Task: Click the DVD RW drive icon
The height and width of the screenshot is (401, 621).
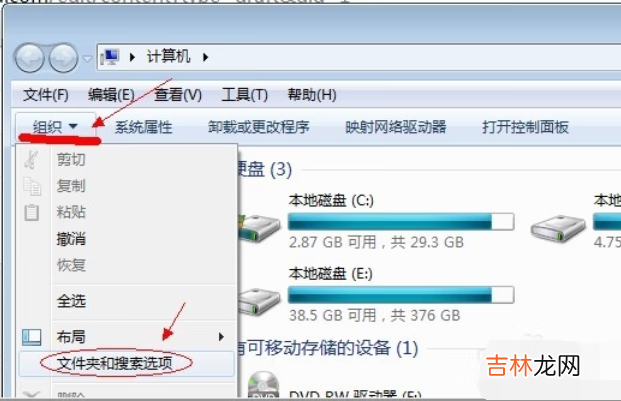Action: click(x=263, y=385)
